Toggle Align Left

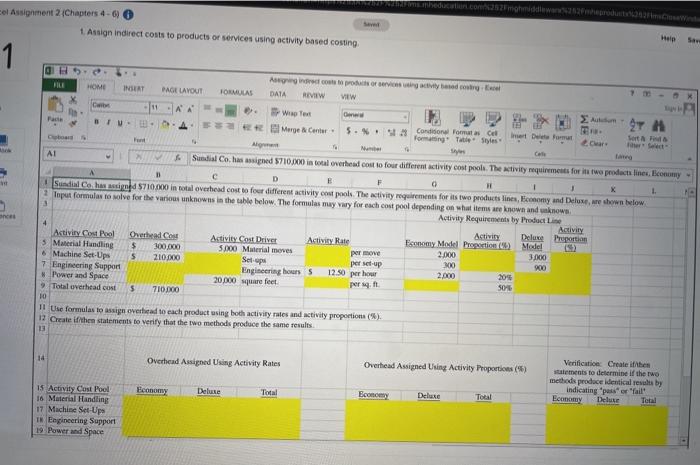coord(206,125)
